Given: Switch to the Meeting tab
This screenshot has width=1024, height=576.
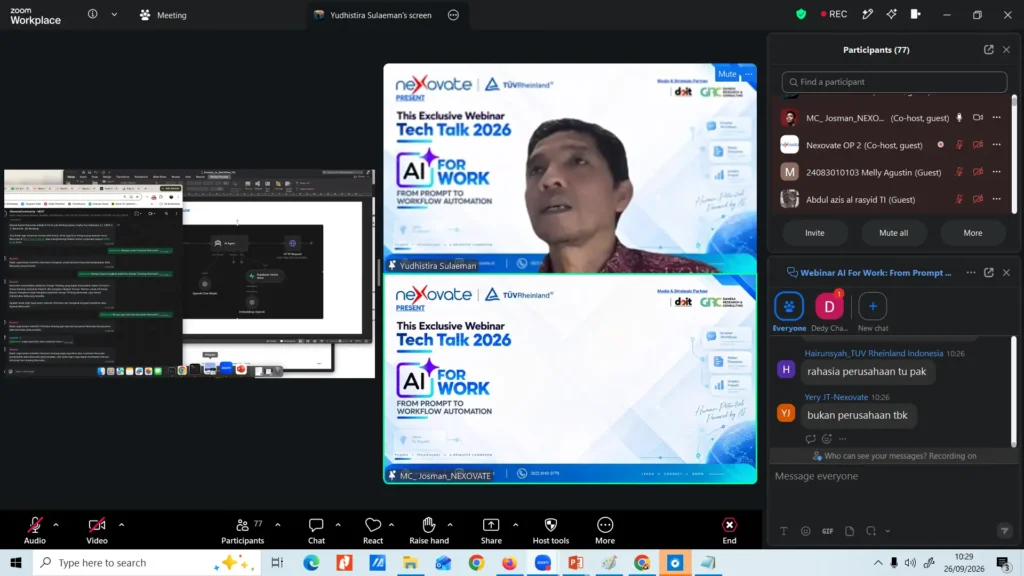Looking at the screenshot, I should click(x=163, y=15).
